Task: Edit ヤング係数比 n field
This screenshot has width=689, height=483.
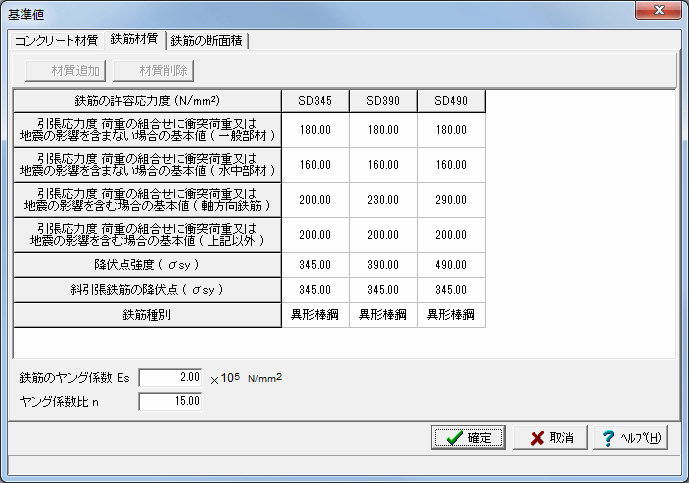Action: pos(170,401)
